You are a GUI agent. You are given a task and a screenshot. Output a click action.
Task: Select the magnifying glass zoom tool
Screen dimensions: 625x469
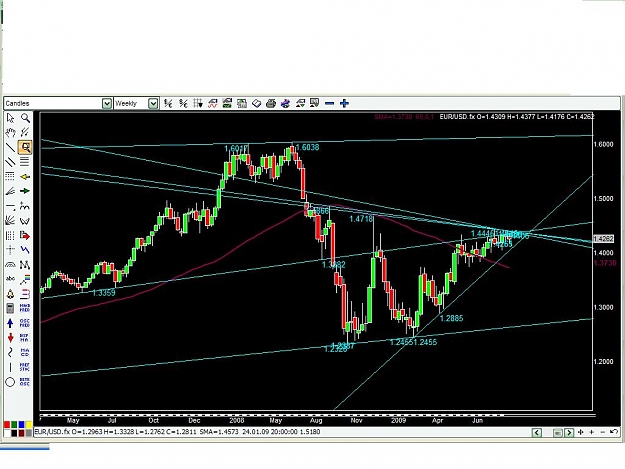point(25,118)
